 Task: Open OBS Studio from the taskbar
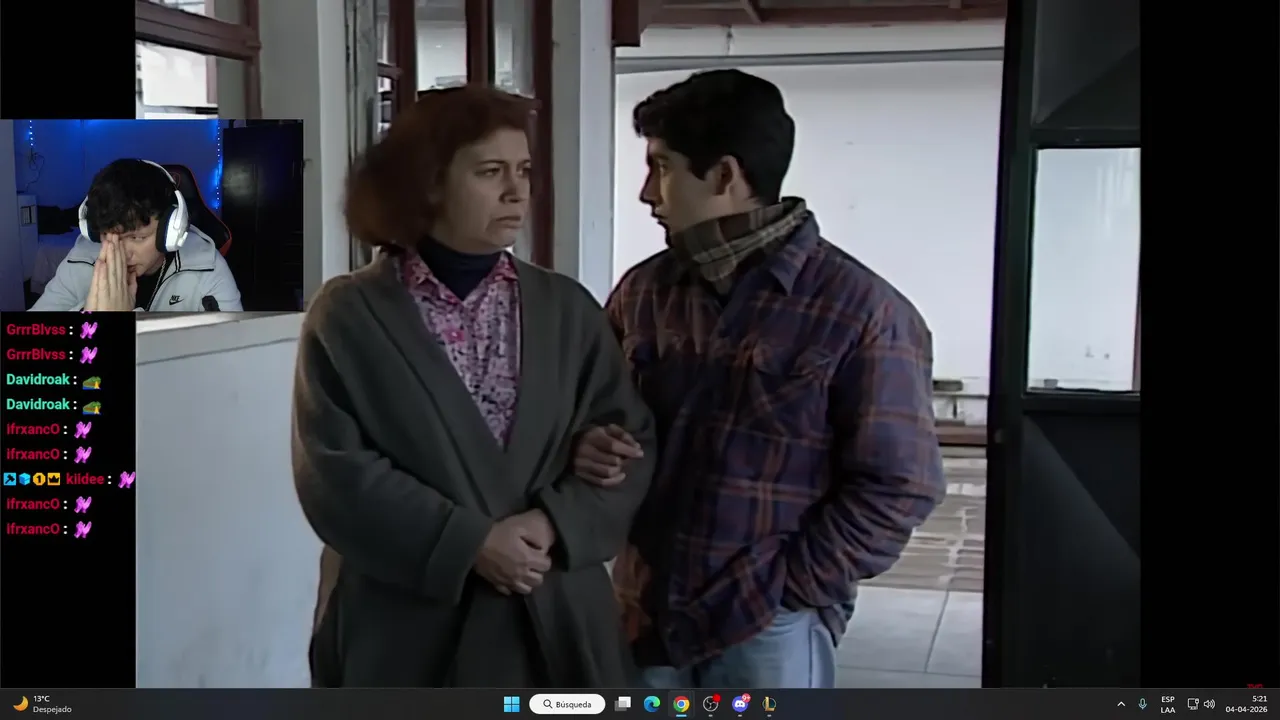coord(711,704)
